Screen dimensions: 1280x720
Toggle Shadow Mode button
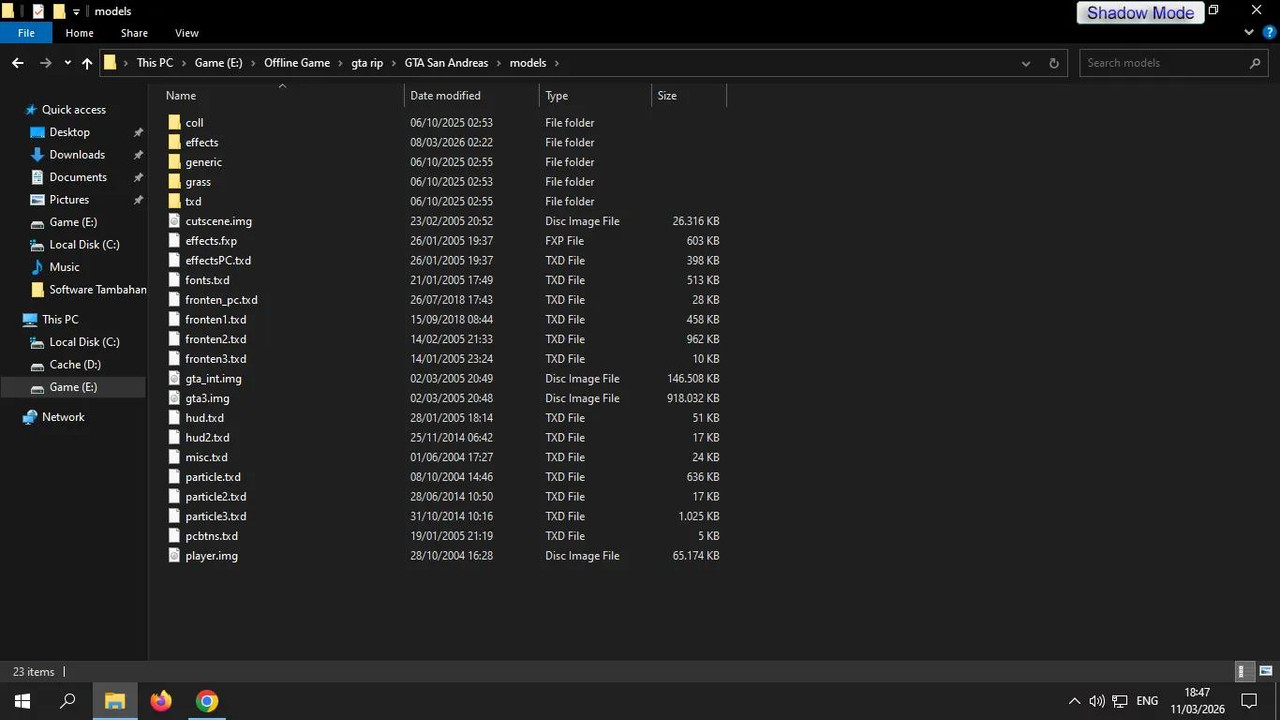1140,13
